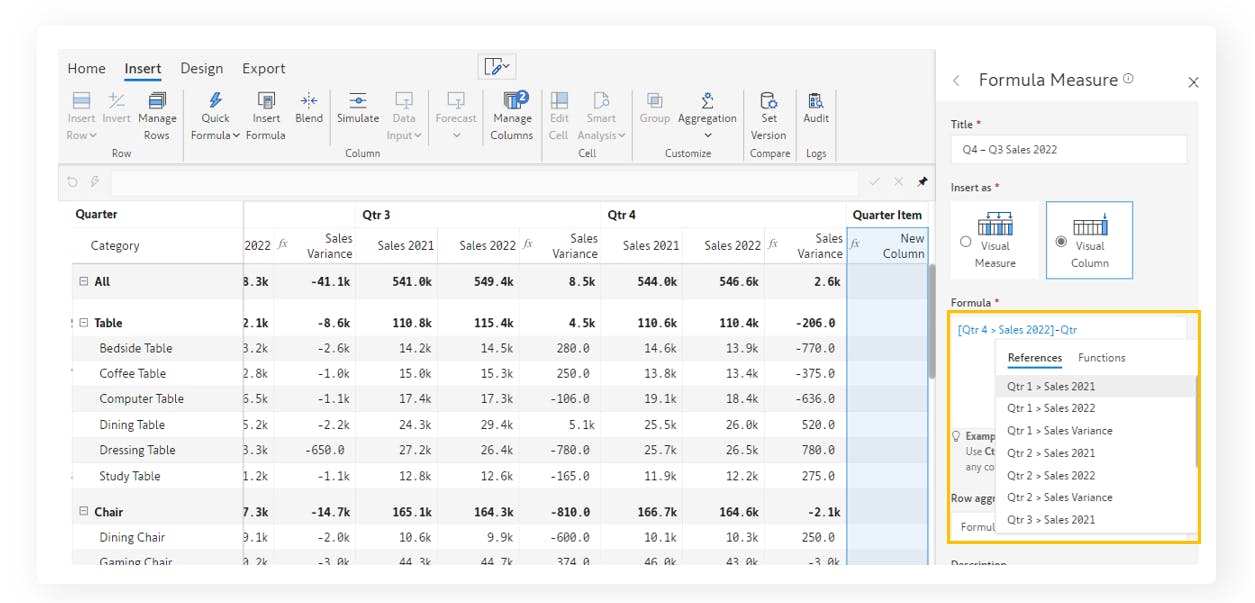Select the Visual Column radio button
The image size is (1255, 603).
1061,241
